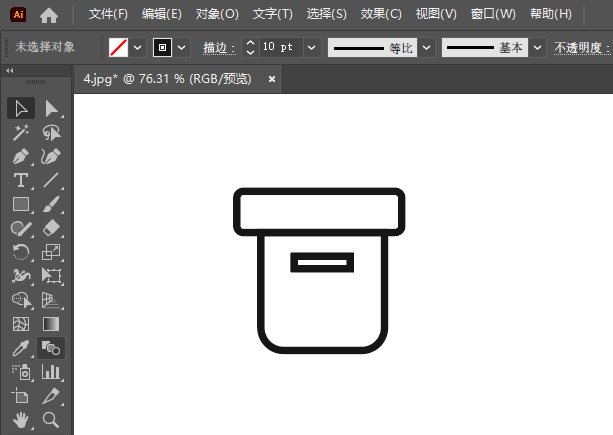The height and width of the screenshot is (435, 613).
Task: Expand the stroke weight dropdown
Action: click(312, 47)
